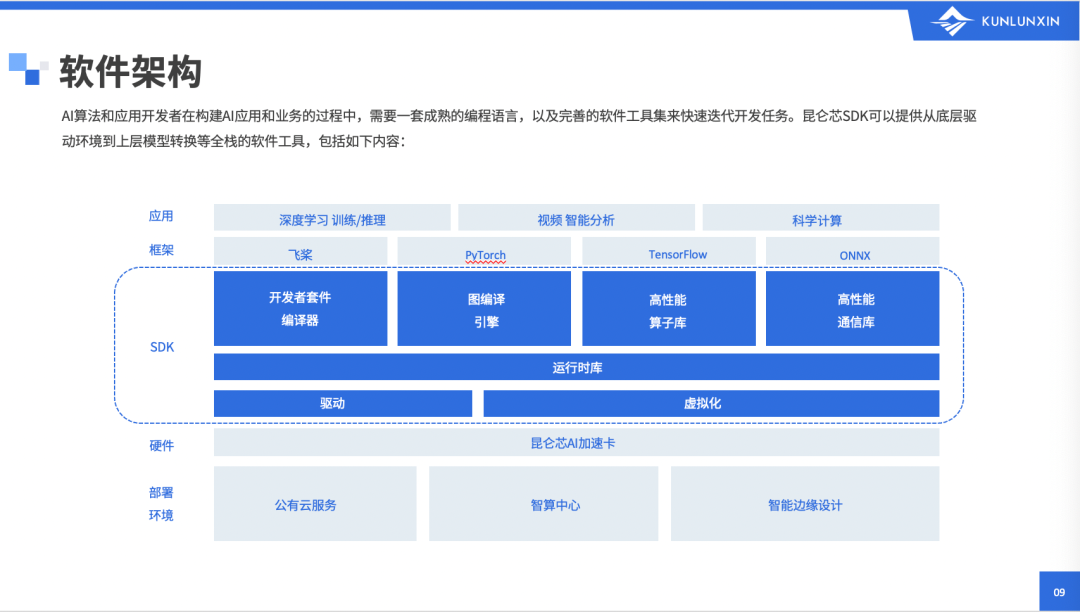
Task: Click the 智算中心 deployment box
Action: (x=543, y=504)
